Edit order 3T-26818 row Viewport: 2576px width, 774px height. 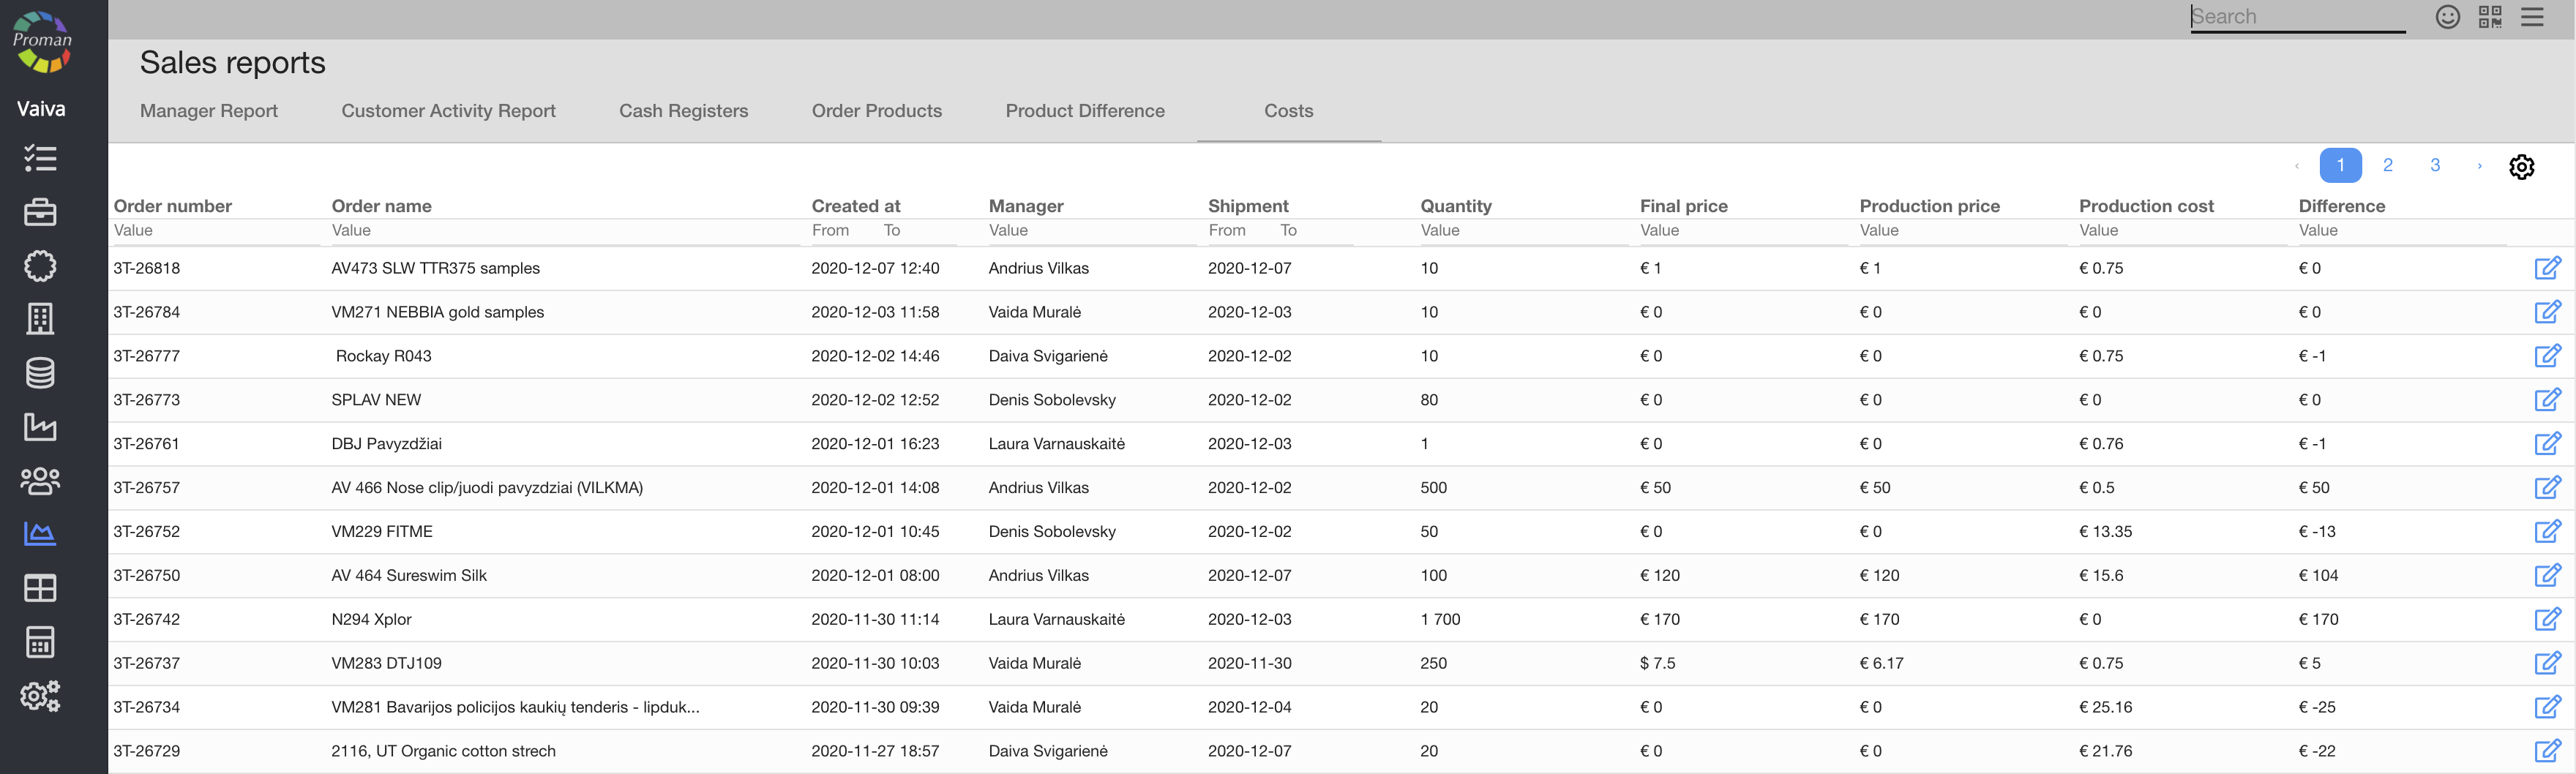(2547, 268)
